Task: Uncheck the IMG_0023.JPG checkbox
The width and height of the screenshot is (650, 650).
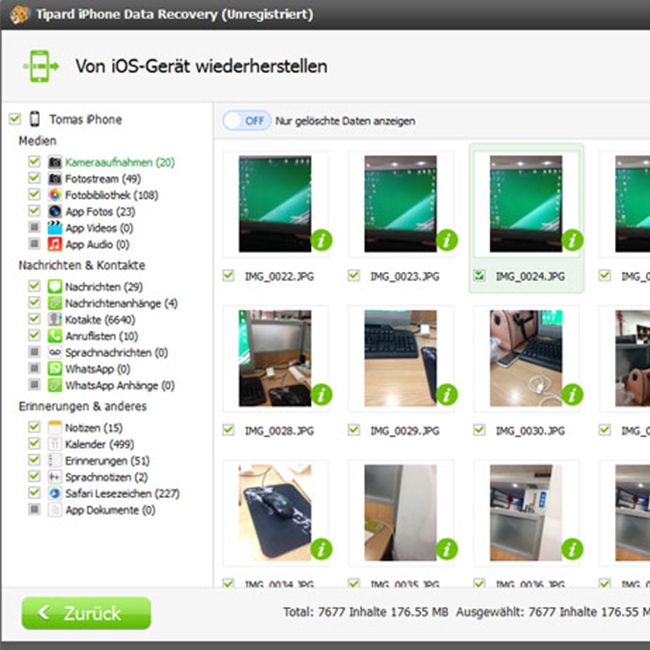Action: 354,276
